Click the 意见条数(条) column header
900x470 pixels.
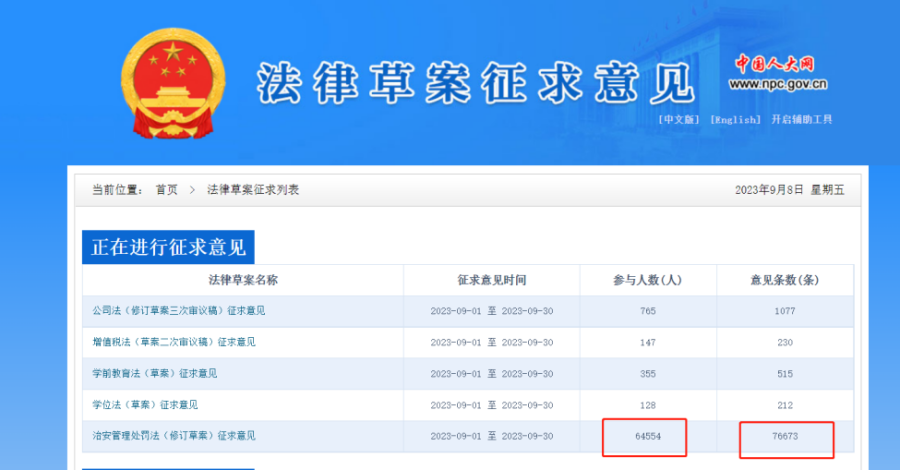(x=785, y=280)
